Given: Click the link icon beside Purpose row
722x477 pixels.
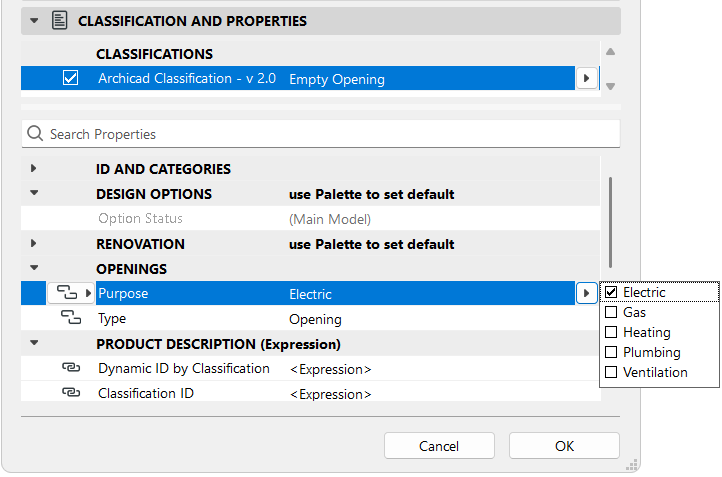Looking at the screenshot, I should pyautogui.click(x=67, y=292).
